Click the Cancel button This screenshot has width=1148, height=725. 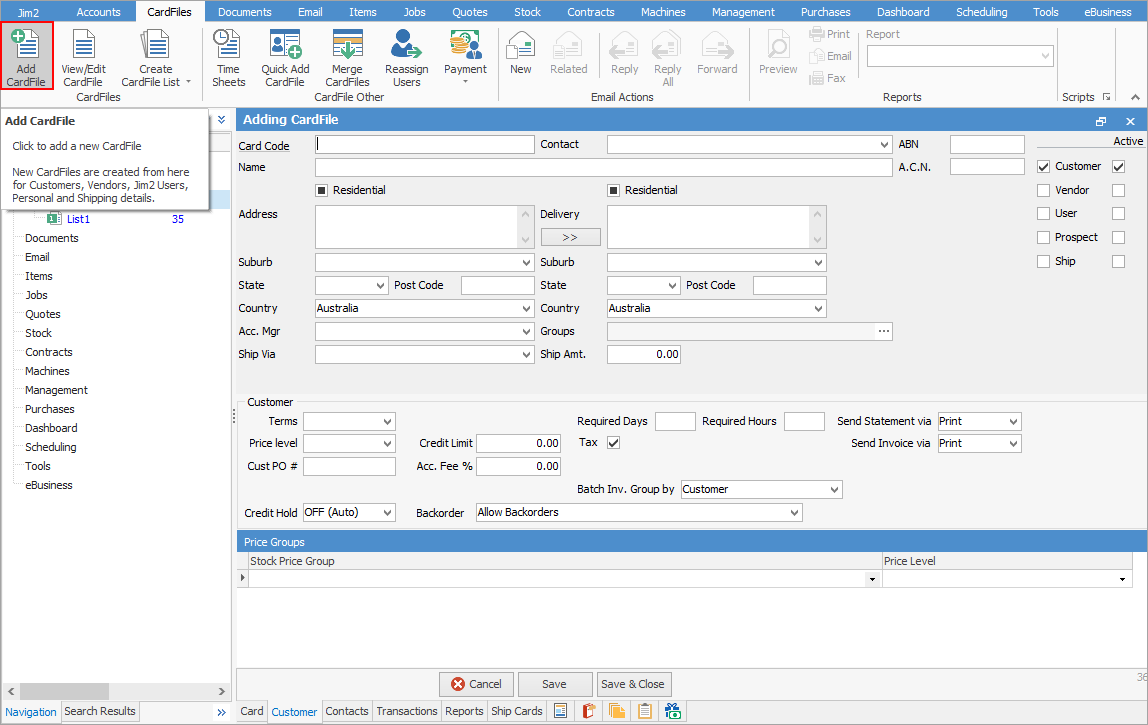476,684
